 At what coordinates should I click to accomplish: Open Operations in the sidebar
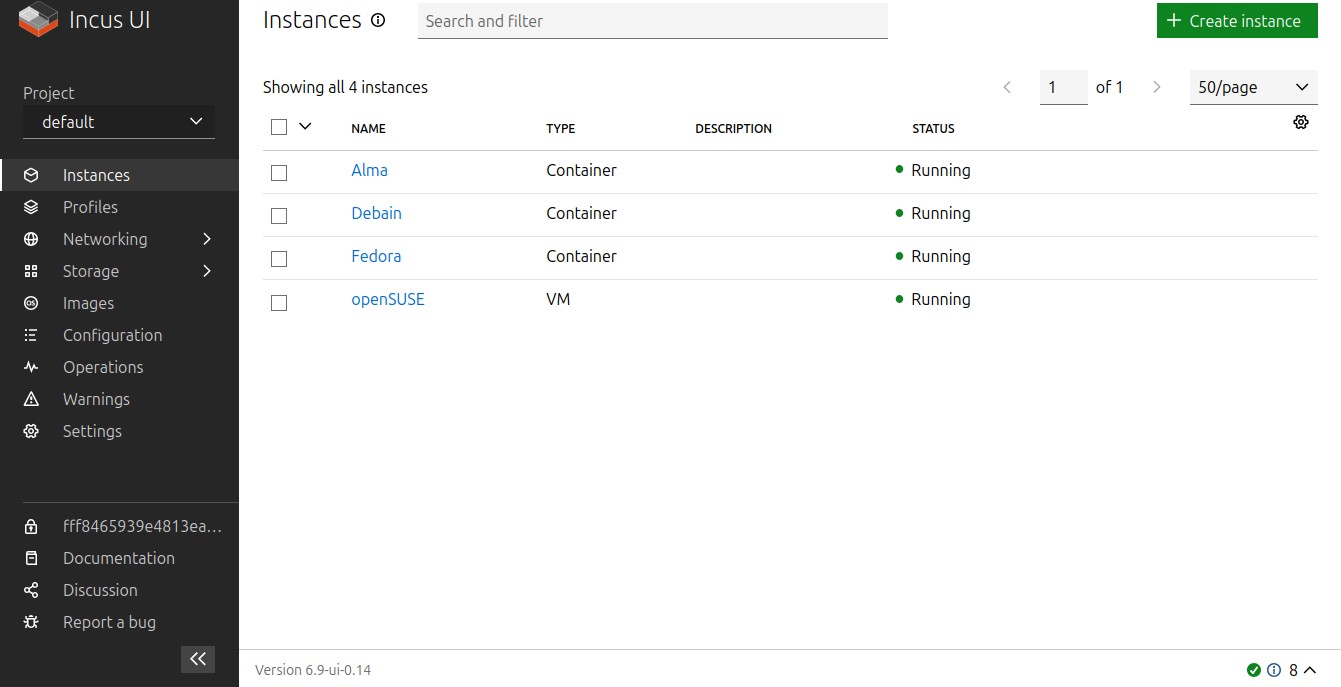point(103,367)
